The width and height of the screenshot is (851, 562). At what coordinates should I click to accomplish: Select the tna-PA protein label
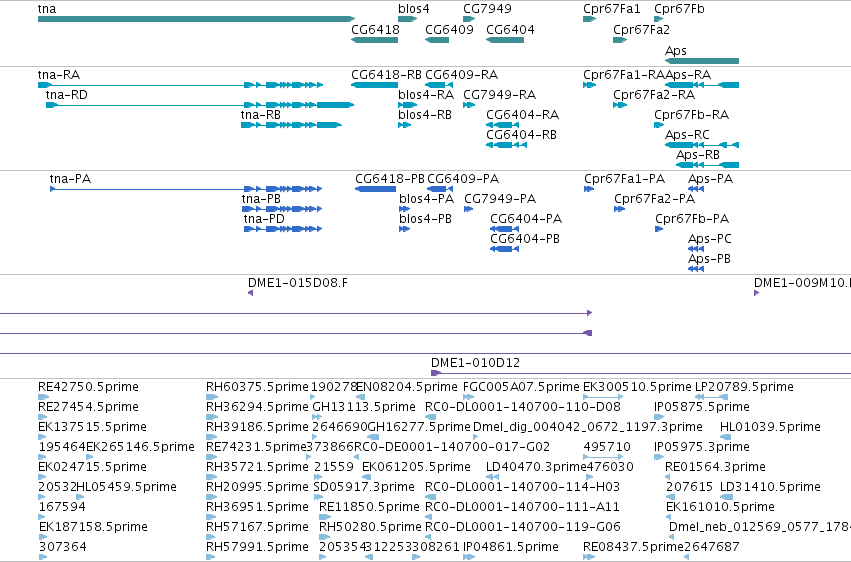[71, 178]
